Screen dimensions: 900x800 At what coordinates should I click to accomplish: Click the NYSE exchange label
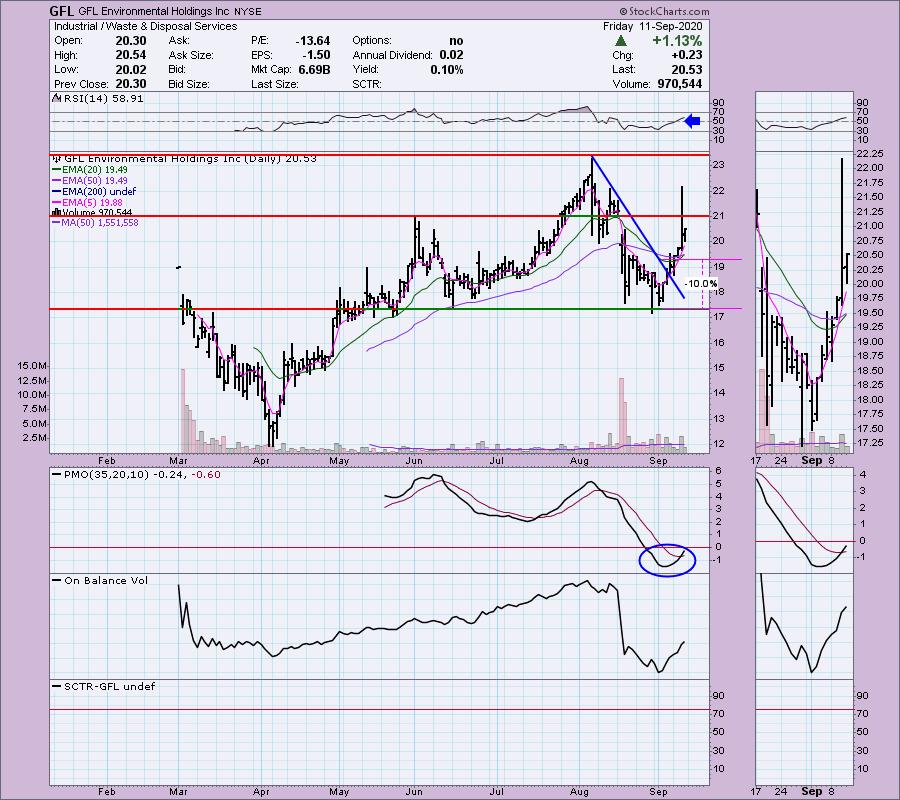pyautogui.click(x=247, y=11)
